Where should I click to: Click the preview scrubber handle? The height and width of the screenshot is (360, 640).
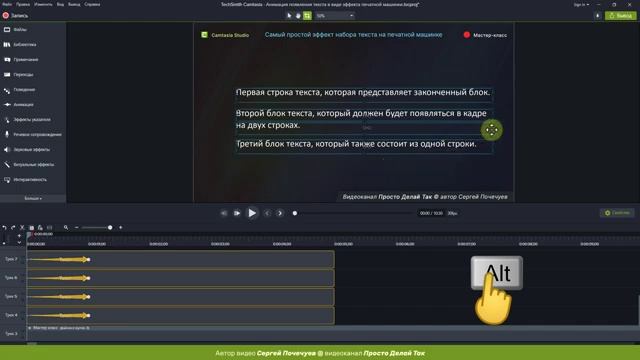(x=295, y=213)
